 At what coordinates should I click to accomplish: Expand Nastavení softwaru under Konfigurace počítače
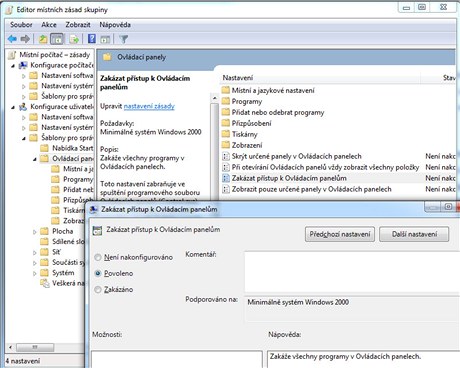[24, 76]
